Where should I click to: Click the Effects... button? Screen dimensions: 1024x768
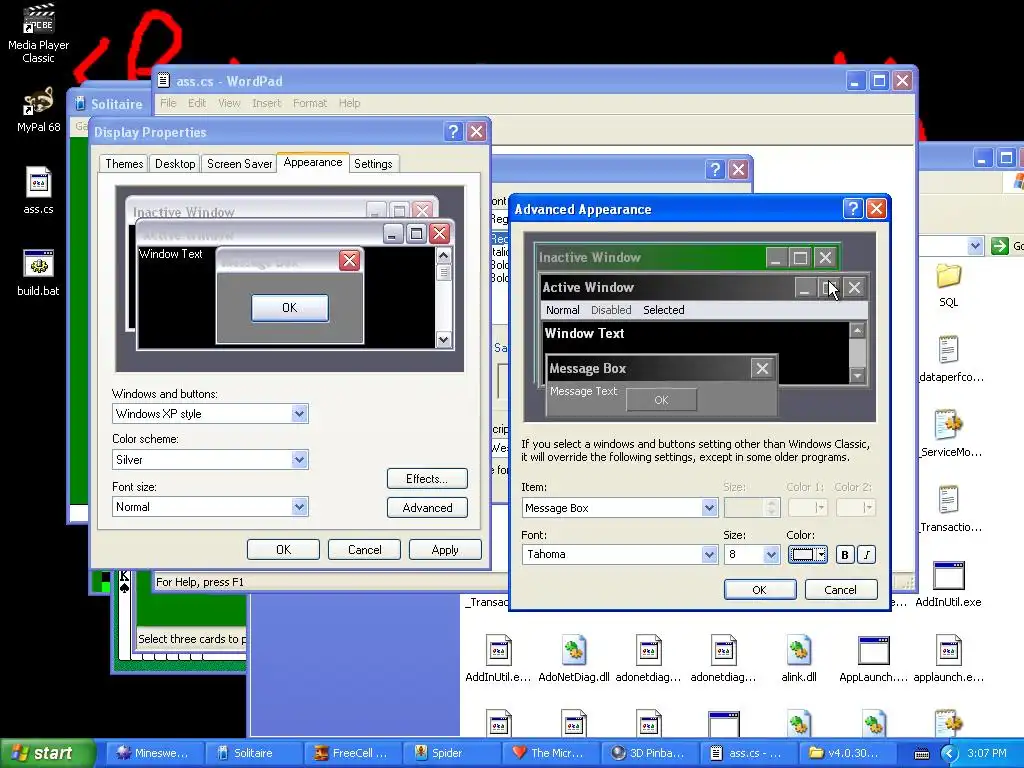427,479
